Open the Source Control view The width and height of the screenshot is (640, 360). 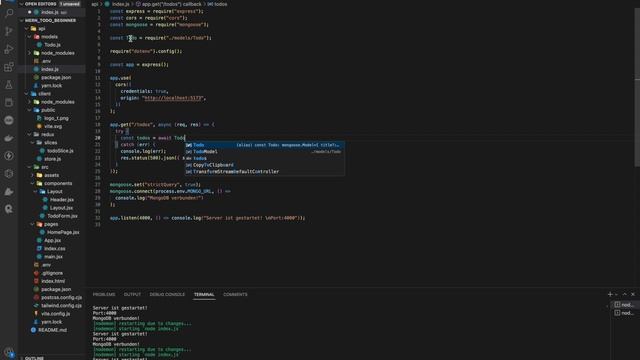(9, 31)
